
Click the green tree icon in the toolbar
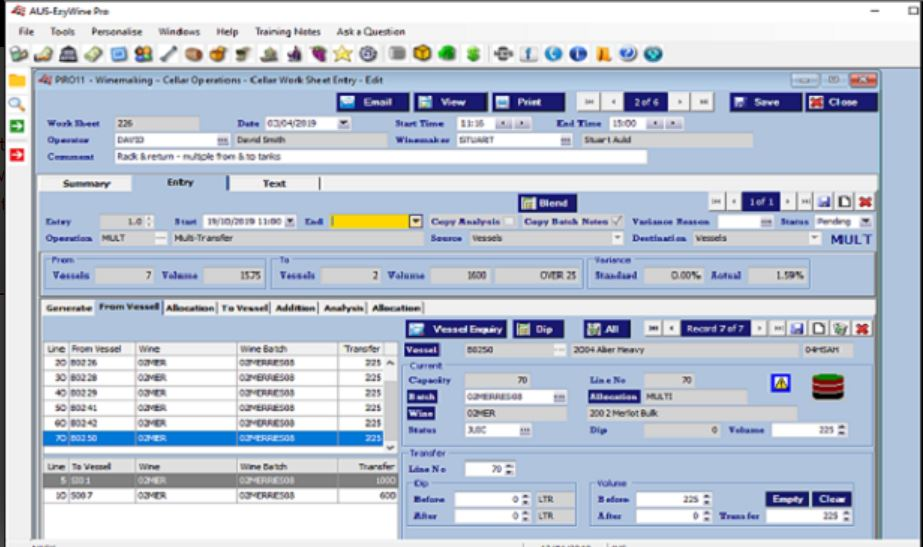click(447, 54)
